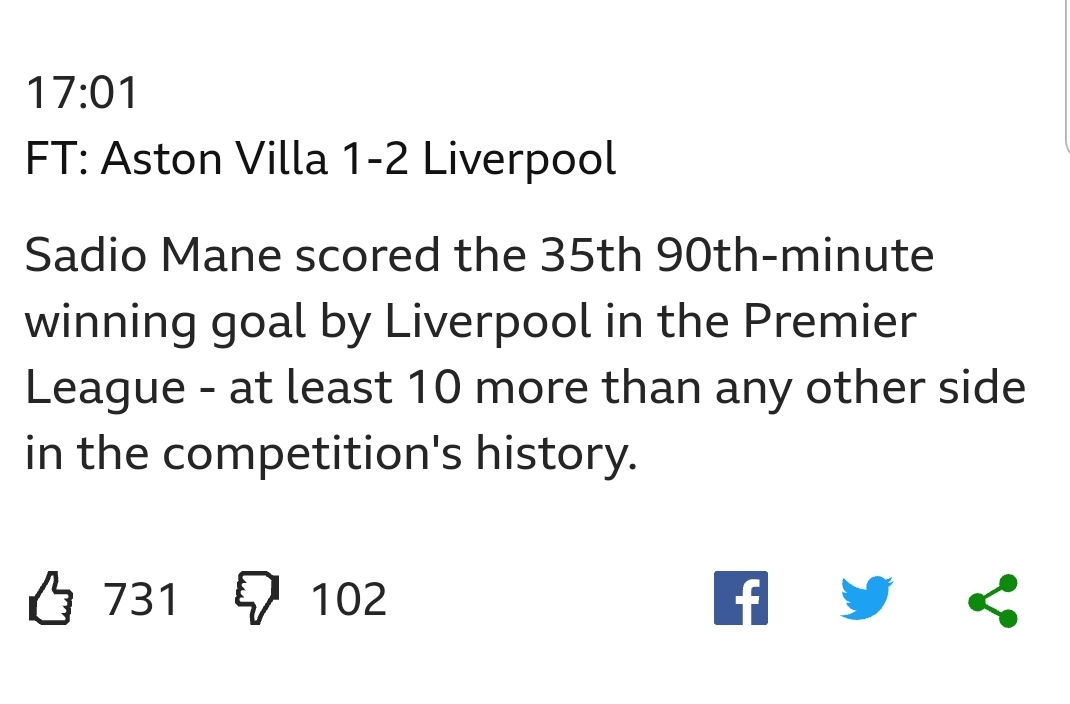
Task: Click the 1-2 score in headline
Action: pos(375,159)
